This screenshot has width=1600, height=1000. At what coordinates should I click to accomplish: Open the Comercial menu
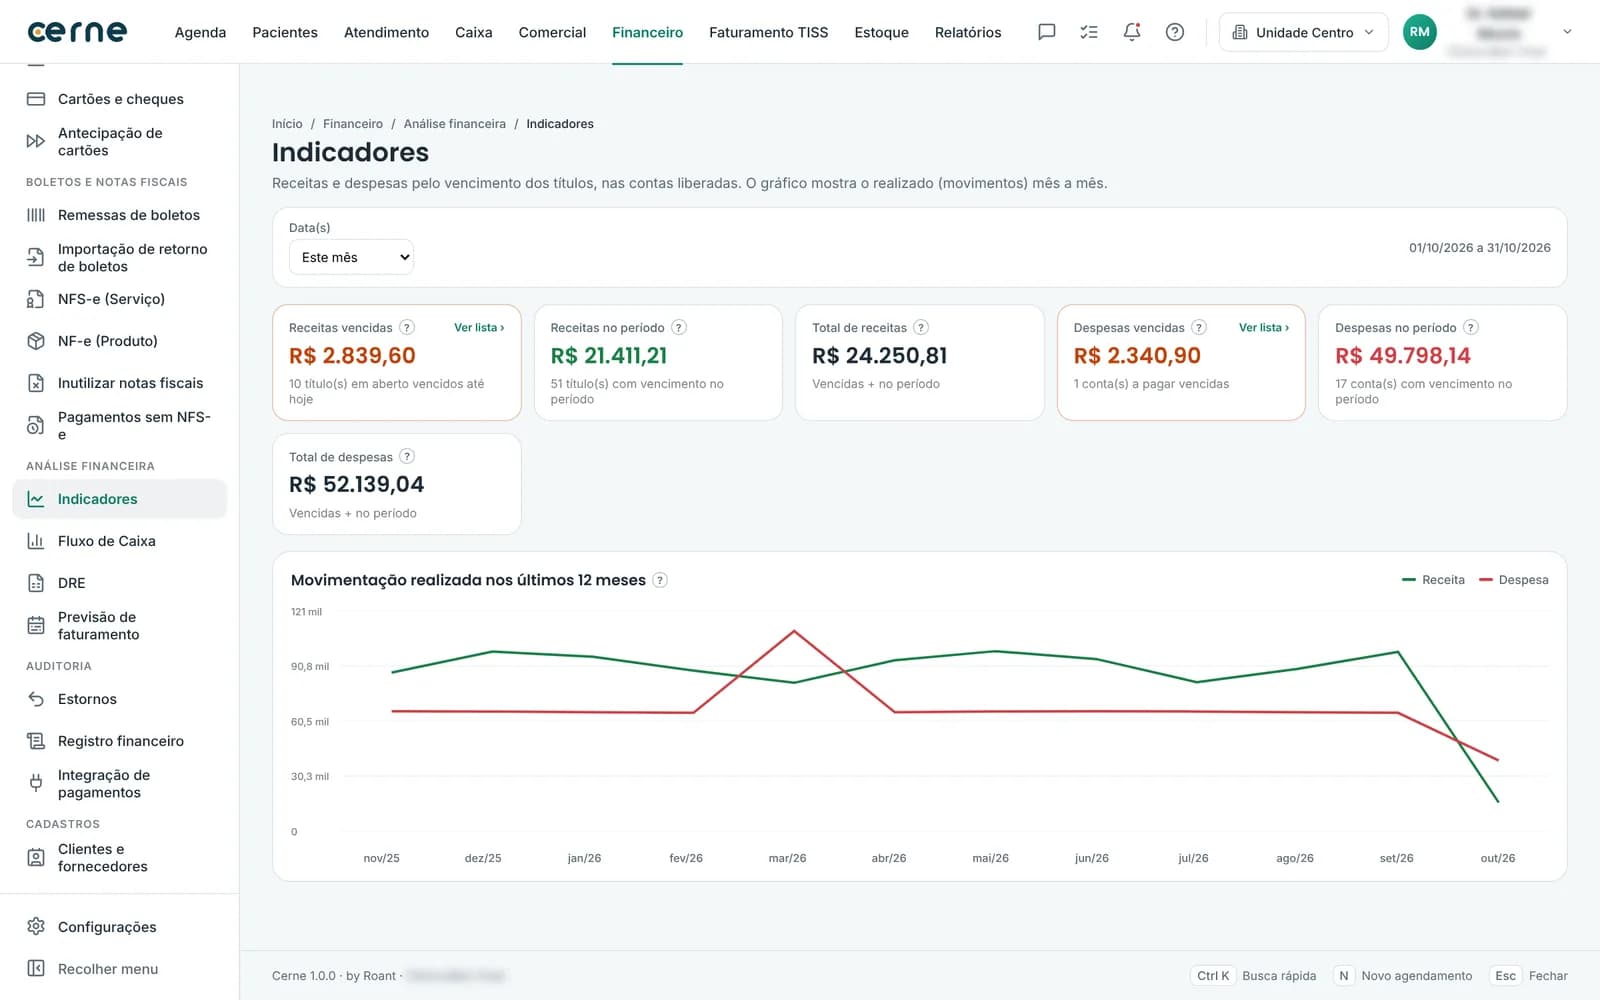click(x=552, y=32)
